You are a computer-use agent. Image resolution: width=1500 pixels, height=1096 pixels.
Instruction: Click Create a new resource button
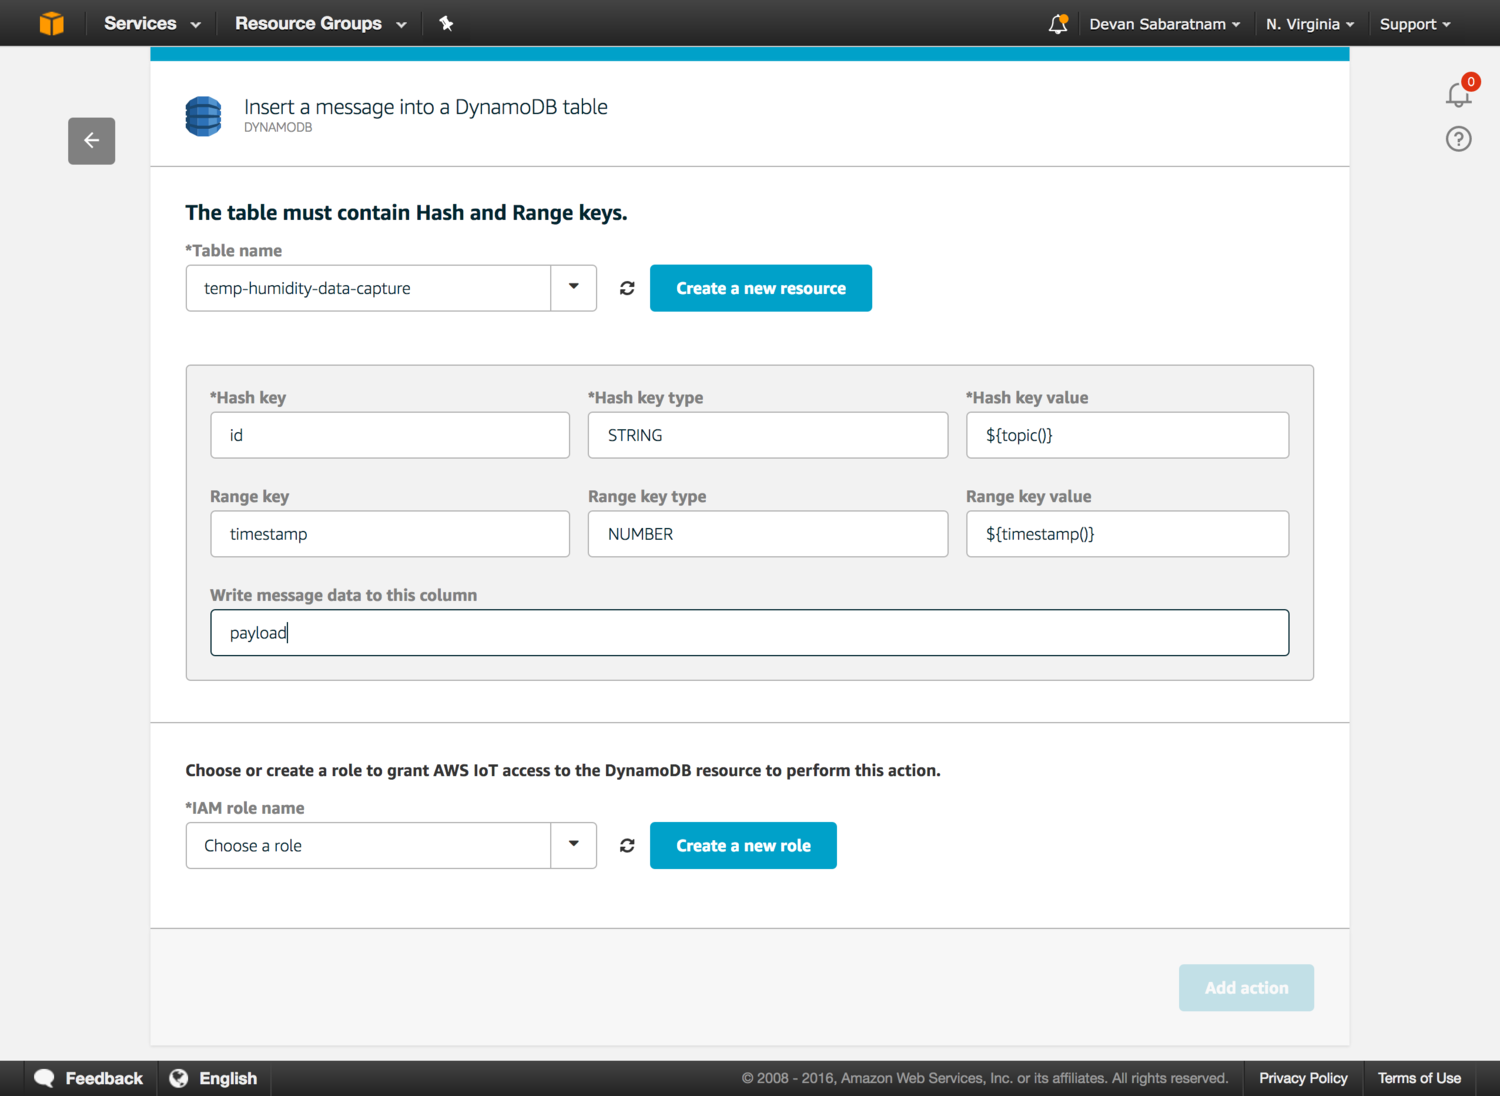click(761, 288)
